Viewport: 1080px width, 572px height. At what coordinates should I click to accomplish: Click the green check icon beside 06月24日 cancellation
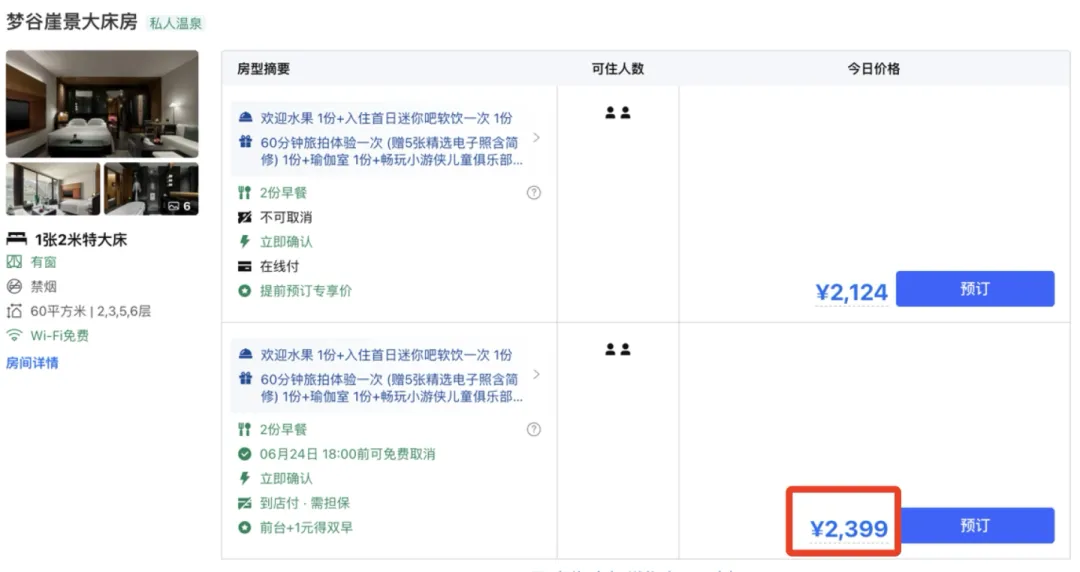point(245,453)
